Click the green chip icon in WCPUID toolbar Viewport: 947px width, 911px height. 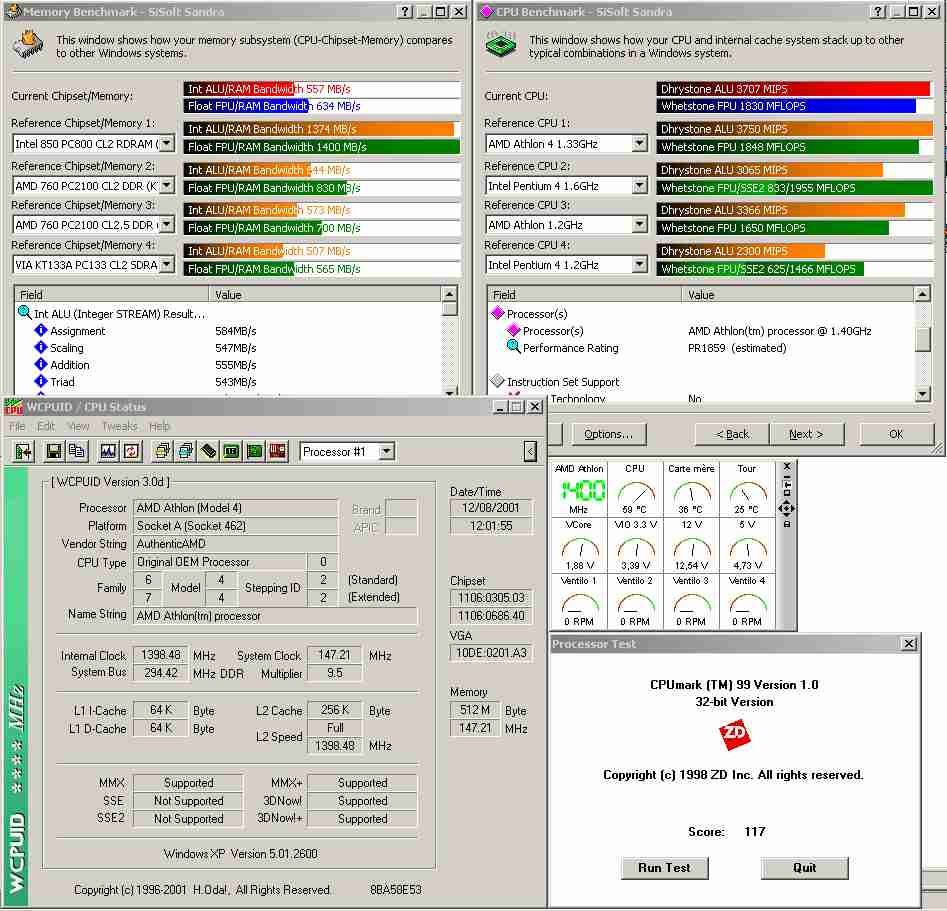point(231,451)
